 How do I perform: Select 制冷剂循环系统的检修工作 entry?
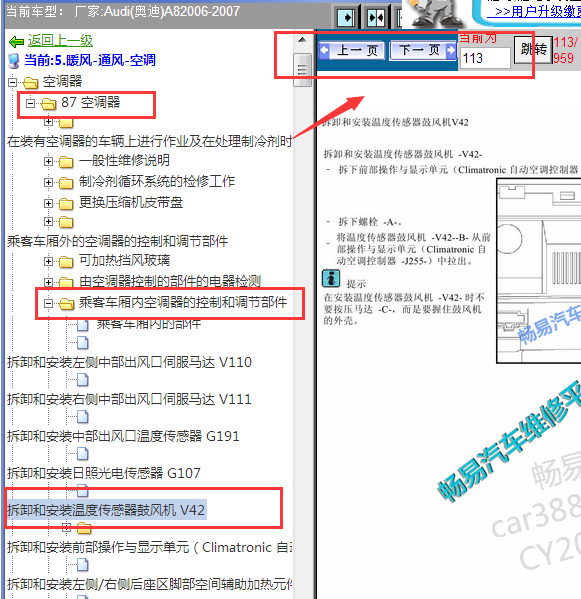[x=157, y=181]
